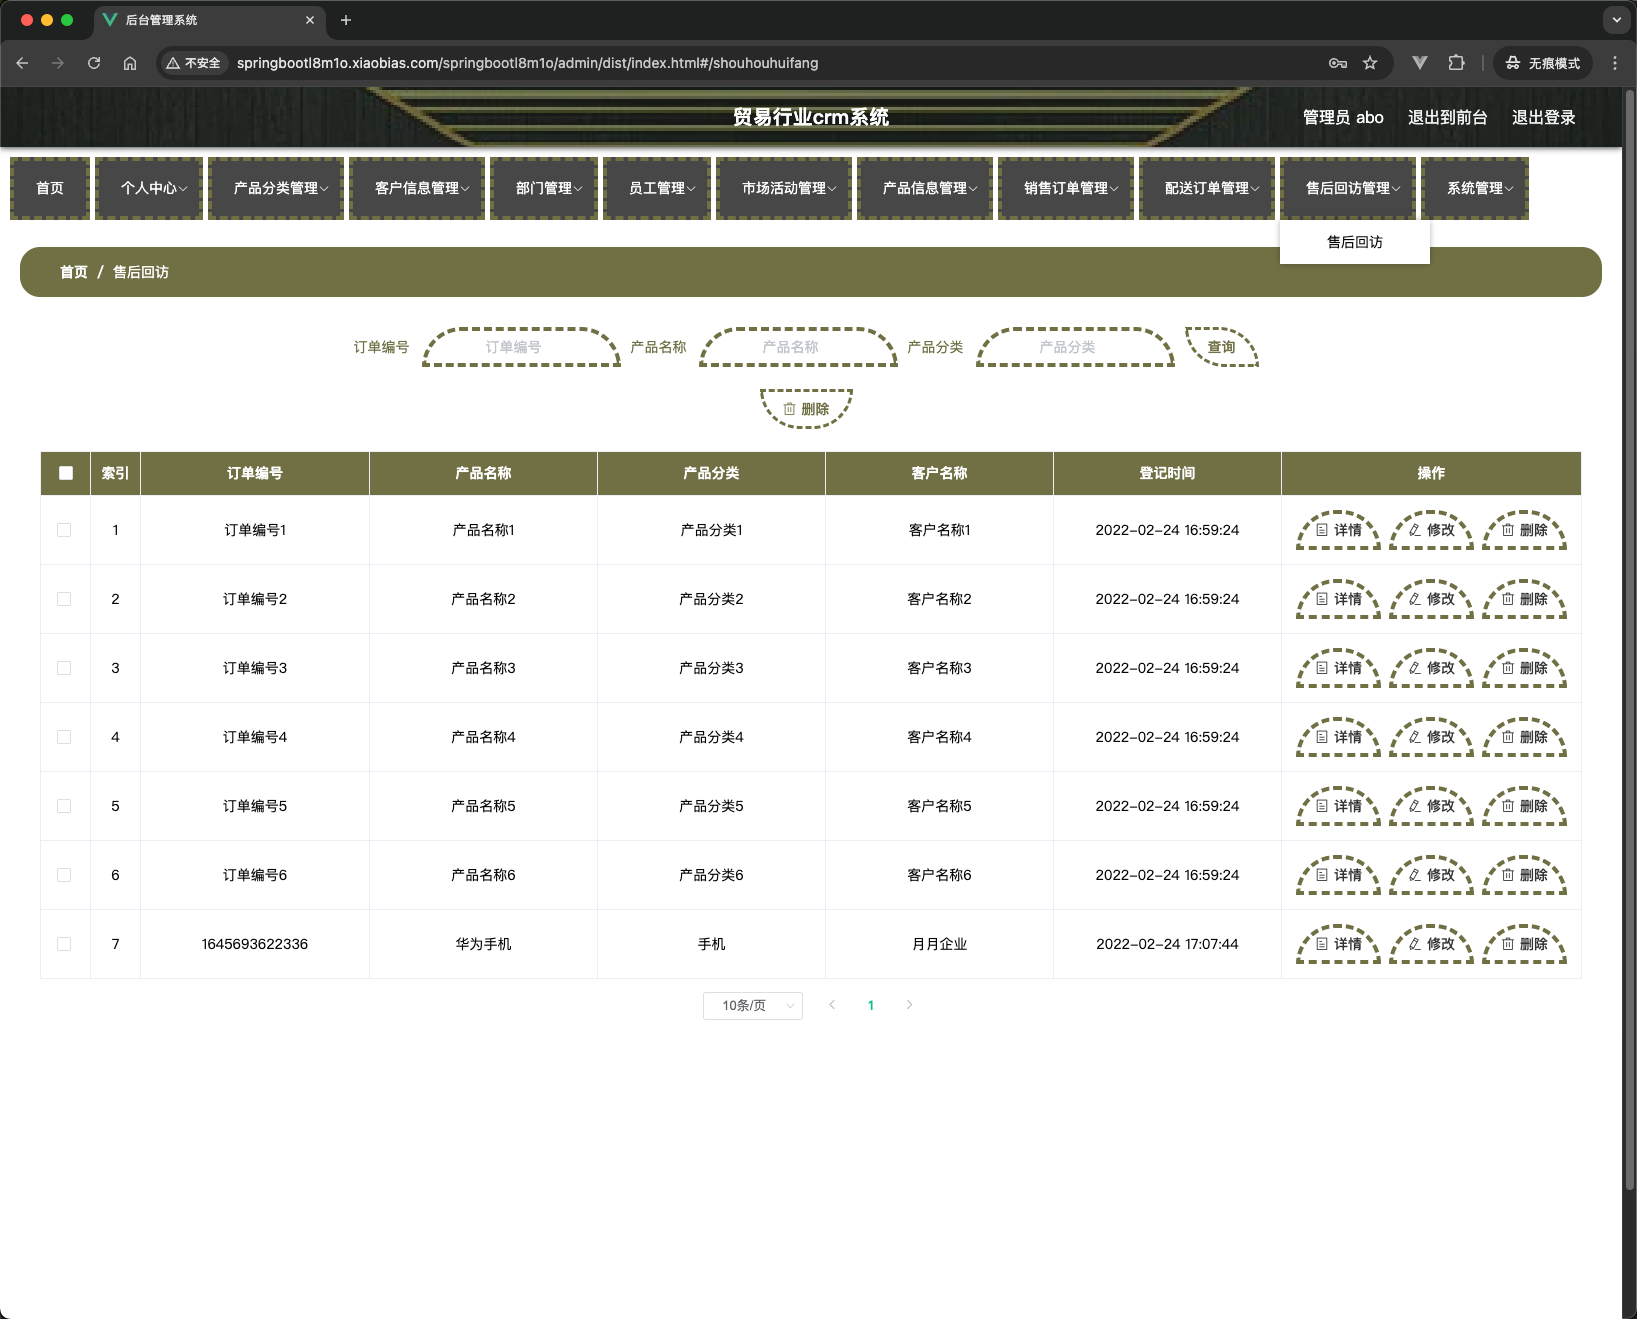Expand the 市场活动管理 menu
Screen dimensions: 1637x1319
[x=784, y=188]
